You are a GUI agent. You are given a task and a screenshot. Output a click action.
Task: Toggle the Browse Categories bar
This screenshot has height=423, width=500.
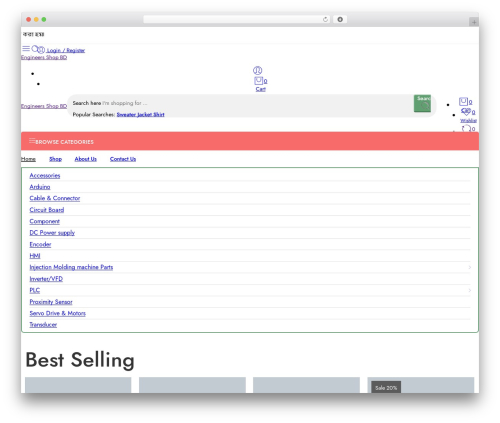point(250,141)
